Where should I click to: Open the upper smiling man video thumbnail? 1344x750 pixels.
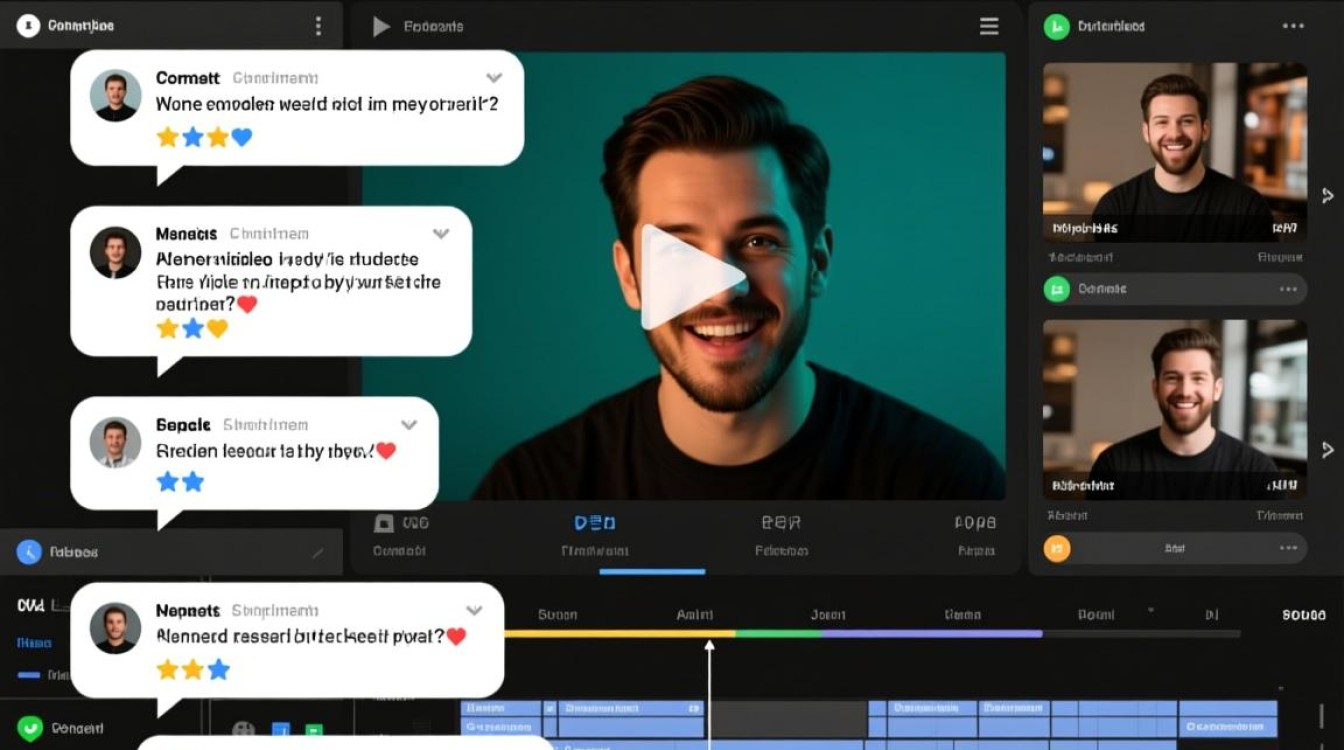(1175, 152)
